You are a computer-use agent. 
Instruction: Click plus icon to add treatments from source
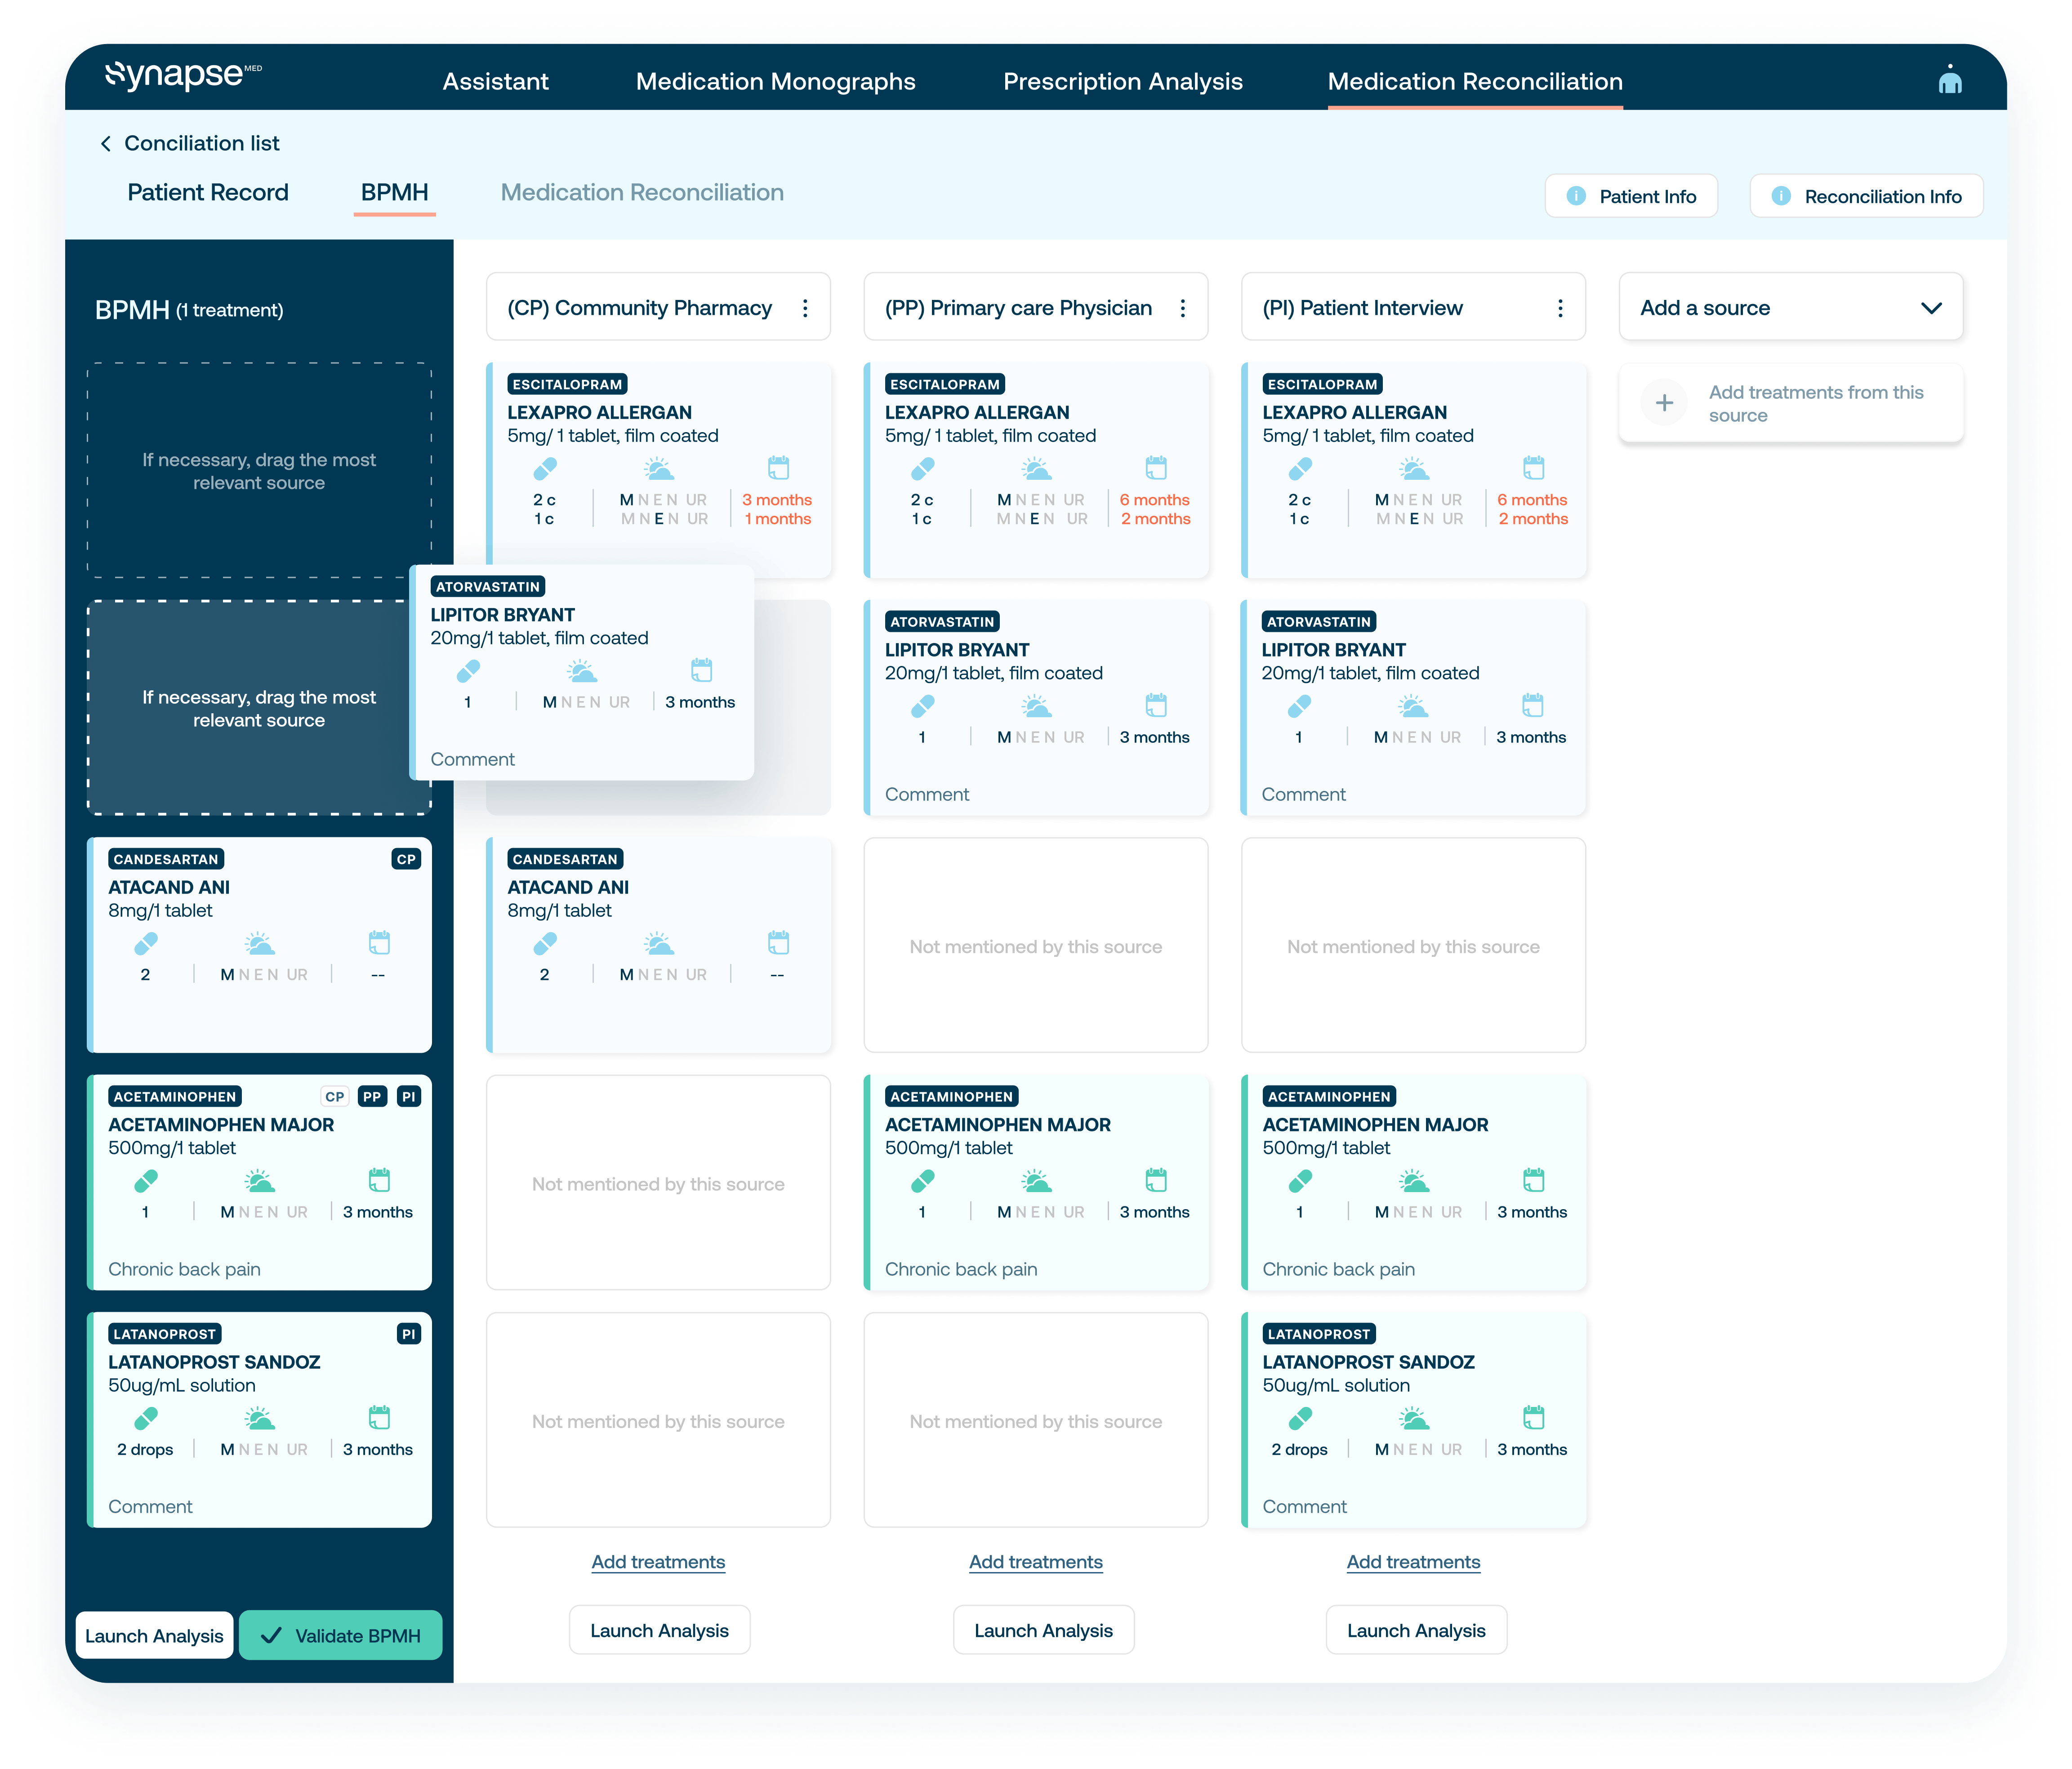coord(1664,403)
